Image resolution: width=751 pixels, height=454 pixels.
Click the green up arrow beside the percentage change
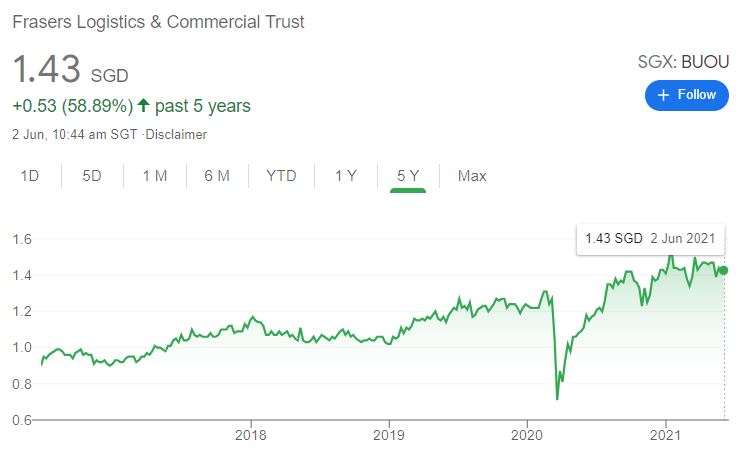(145, 106)
